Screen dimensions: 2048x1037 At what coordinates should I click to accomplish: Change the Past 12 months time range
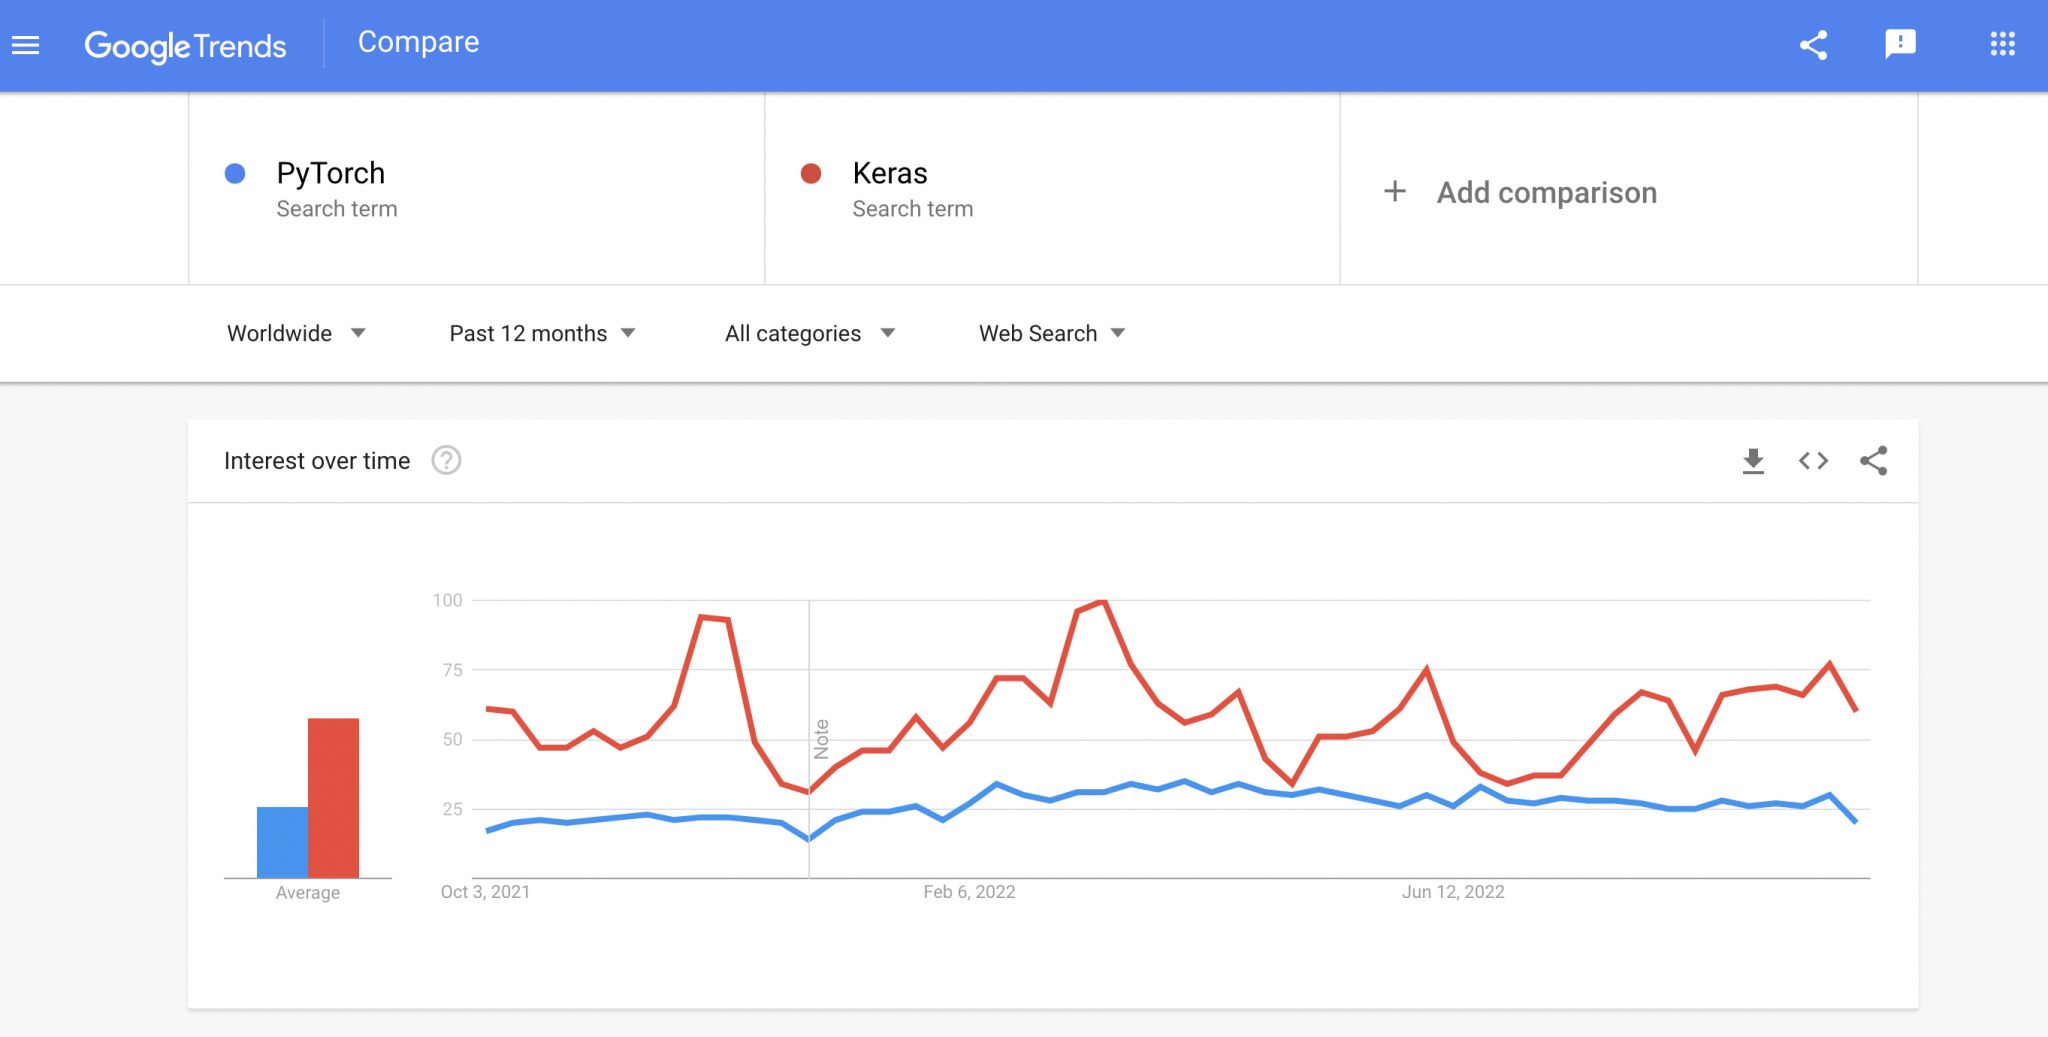click(x=541, y=333)
